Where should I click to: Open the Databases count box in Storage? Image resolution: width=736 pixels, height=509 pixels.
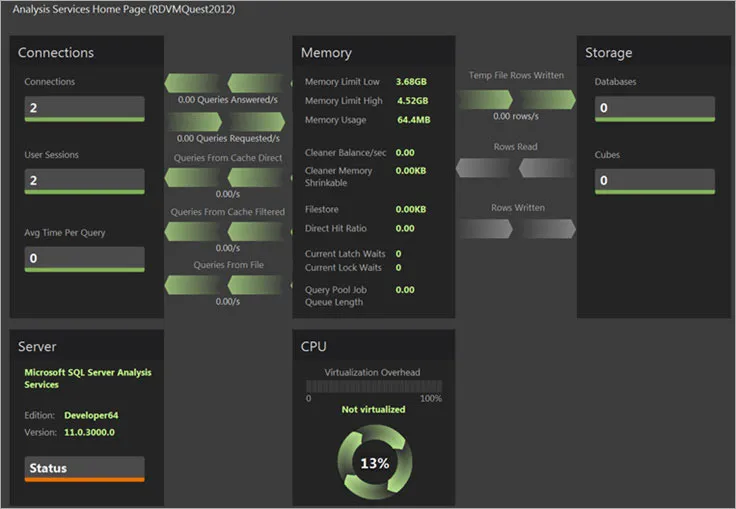click(654, 108)
